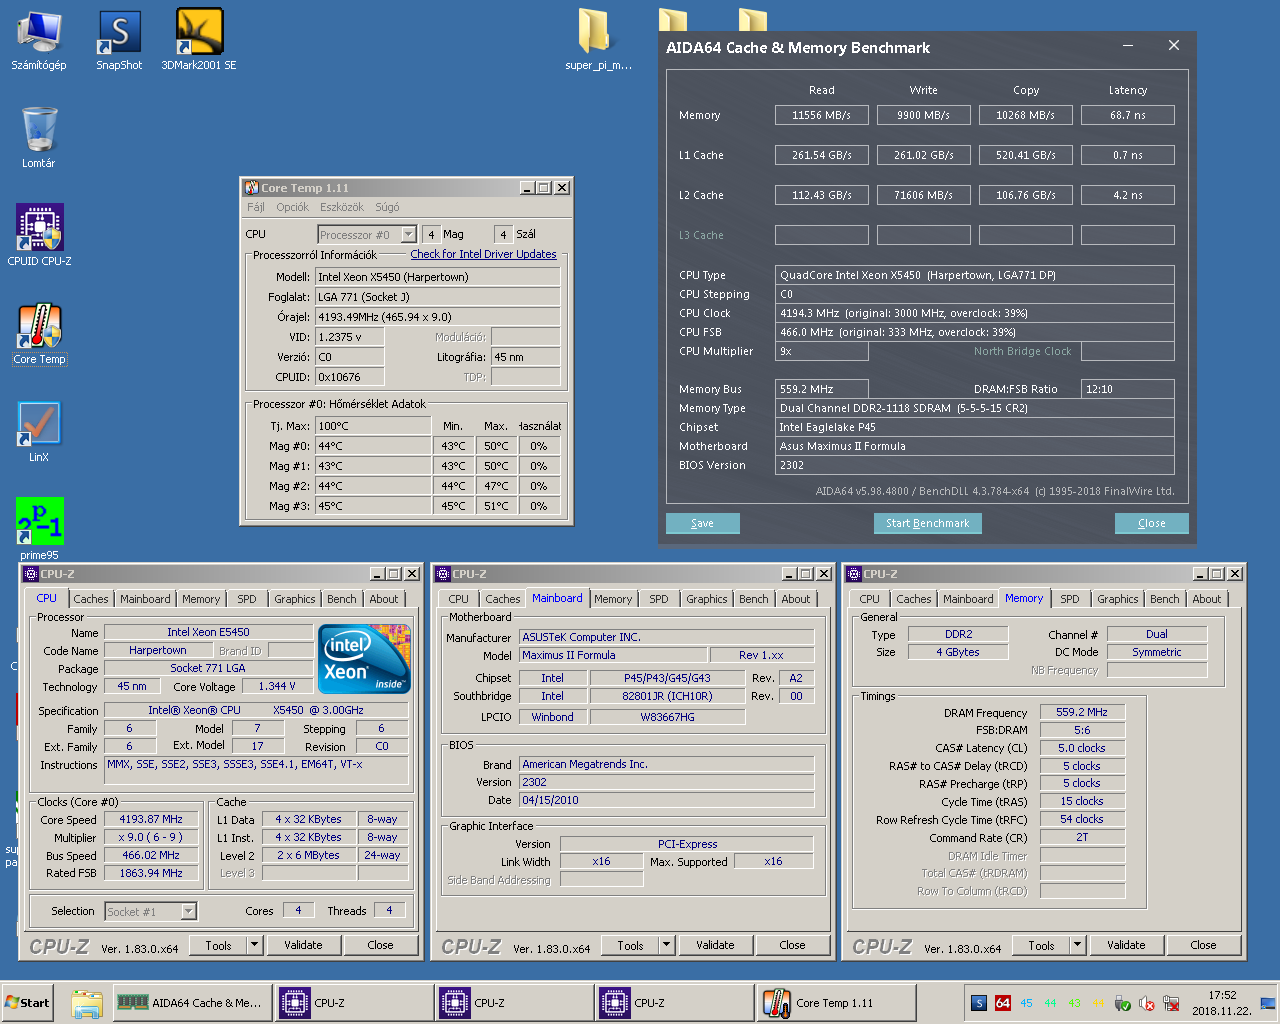Open the LinX desktop shortcut
The height and width of the screenshot is (1024, 1280).
click(x=39, y=431)
